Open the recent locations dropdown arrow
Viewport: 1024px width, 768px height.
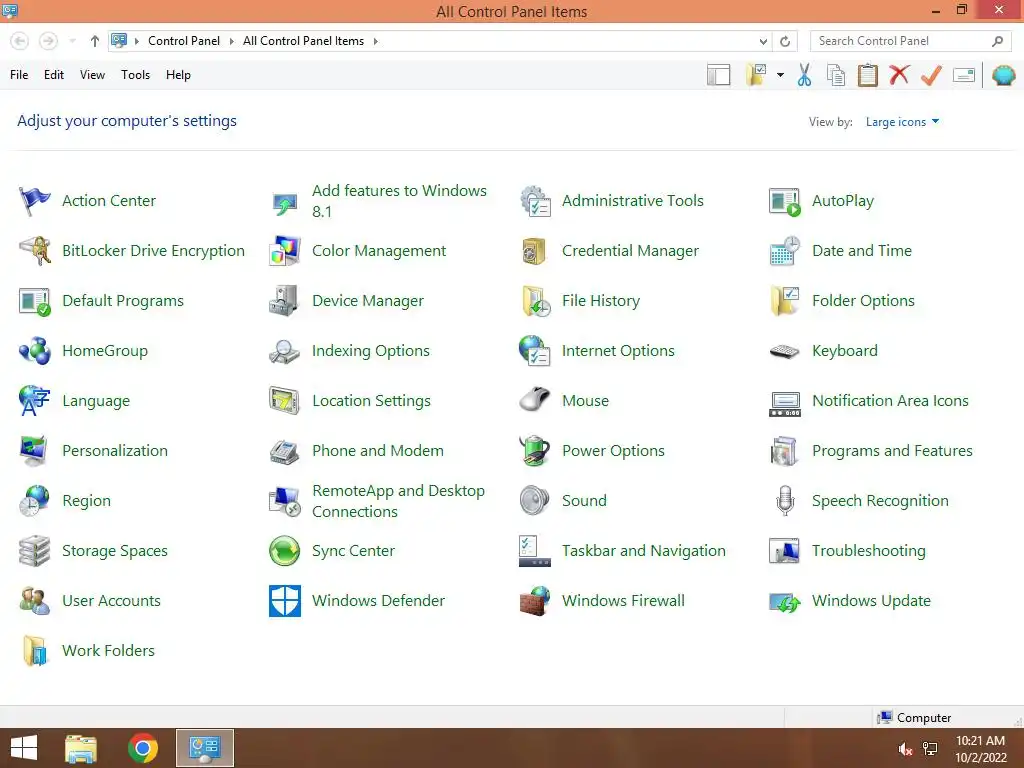(x=72, y=41)
